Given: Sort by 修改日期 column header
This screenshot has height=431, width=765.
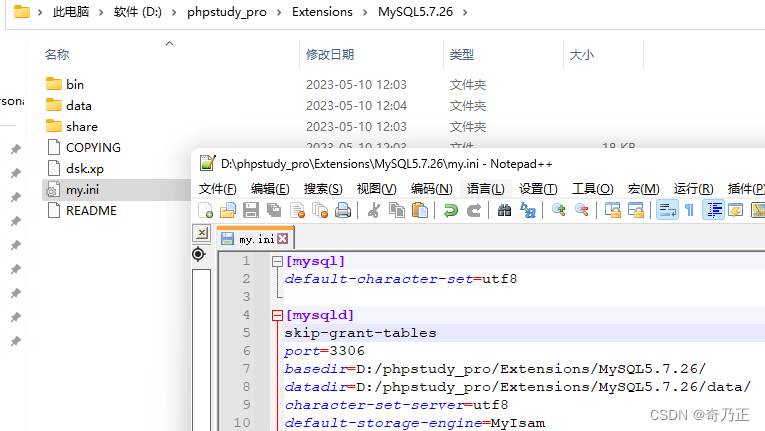Looking at the screenshot, I should 330,55.
